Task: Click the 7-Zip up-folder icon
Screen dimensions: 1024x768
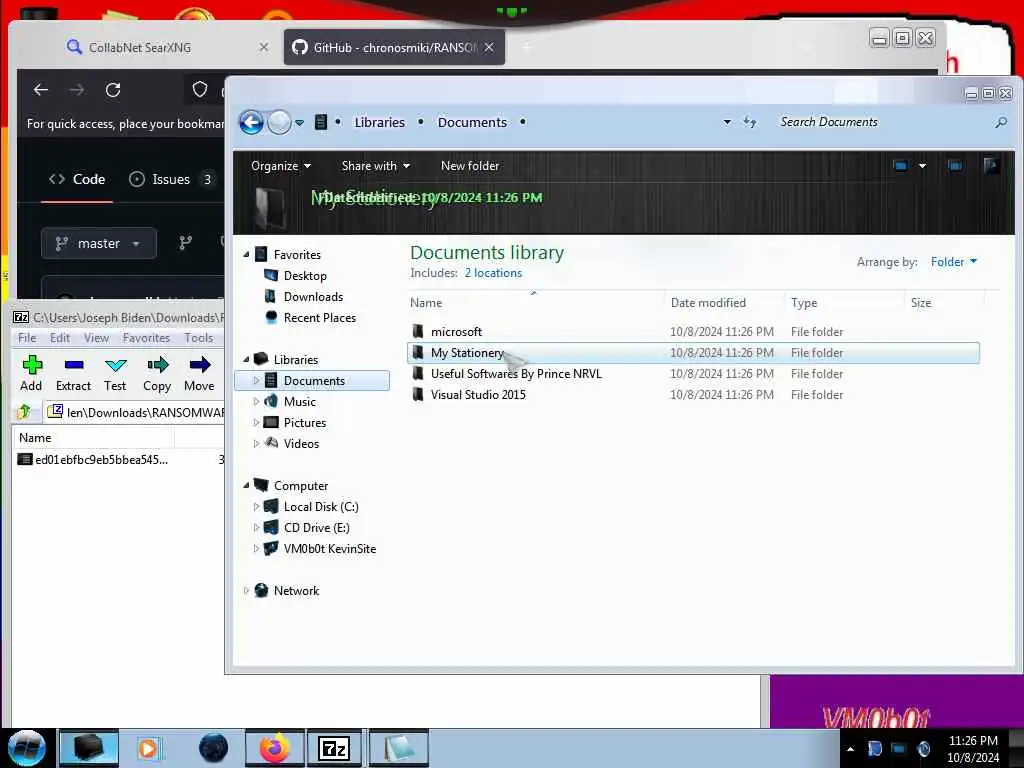Action: [x=24, y=412]
